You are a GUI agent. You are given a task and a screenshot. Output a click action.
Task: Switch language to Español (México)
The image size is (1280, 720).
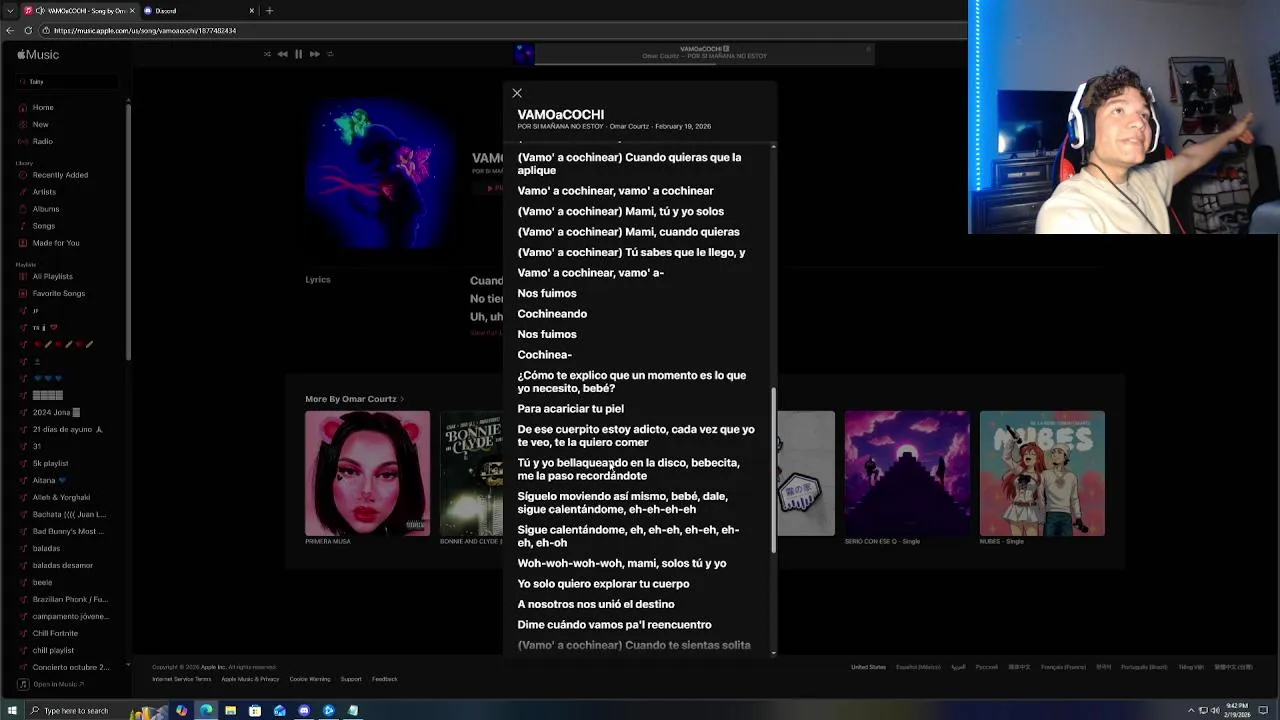[x=918, y=667]
